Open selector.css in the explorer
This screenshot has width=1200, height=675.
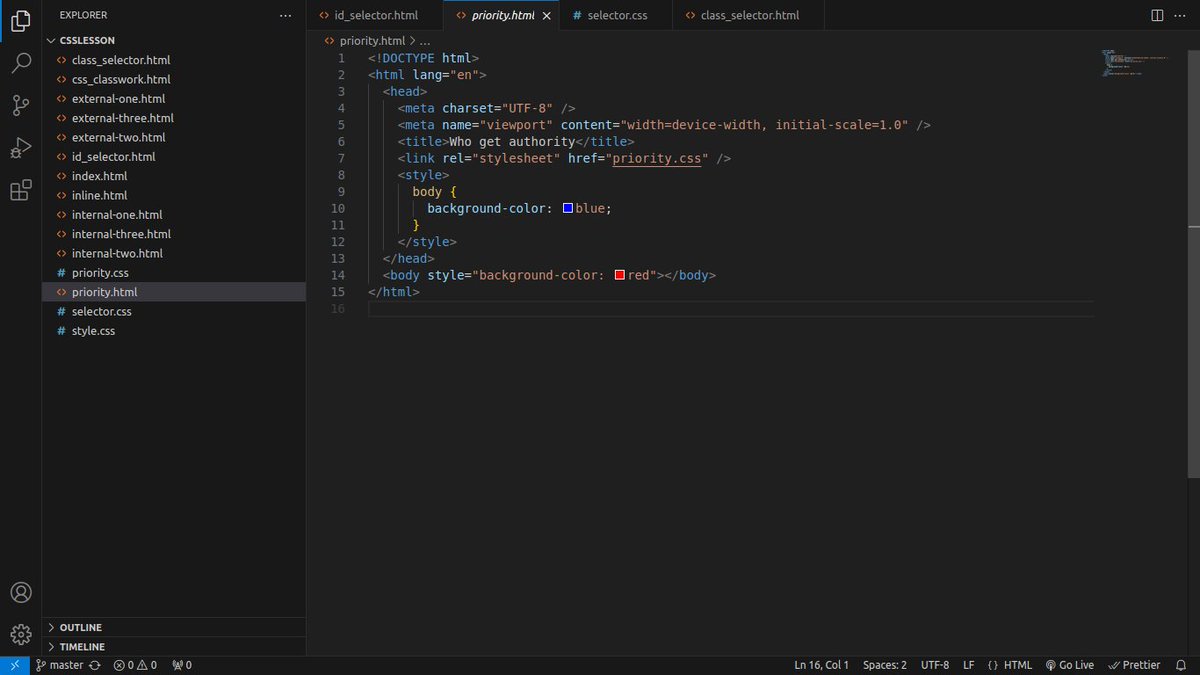point(174,311)
